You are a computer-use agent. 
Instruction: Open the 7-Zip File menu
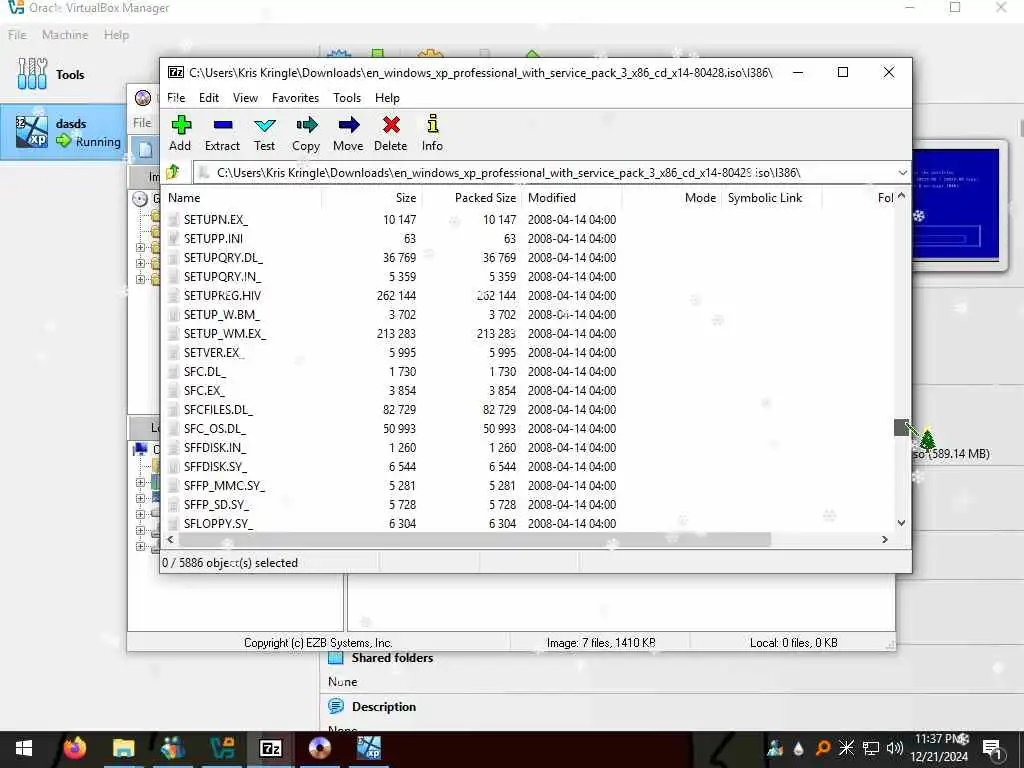coord(176,97)
